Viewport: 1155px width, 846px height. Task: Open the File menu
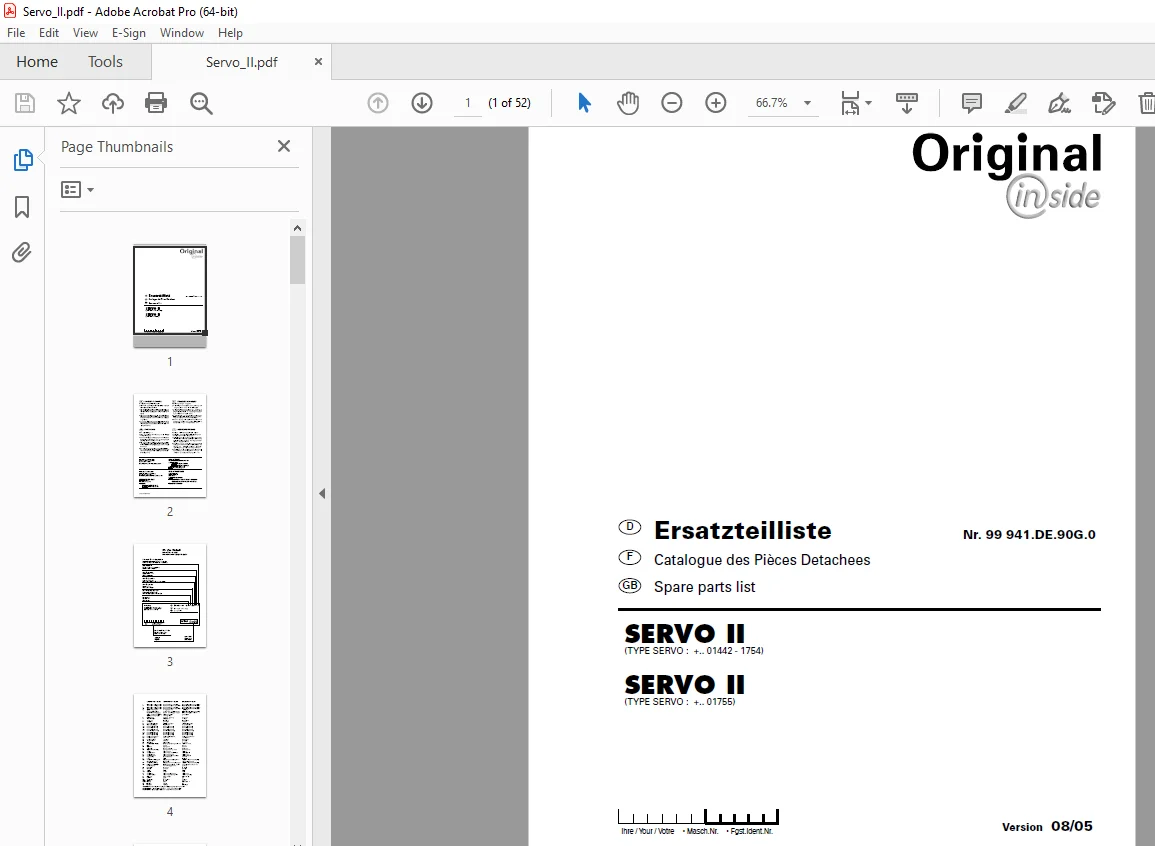16,33
